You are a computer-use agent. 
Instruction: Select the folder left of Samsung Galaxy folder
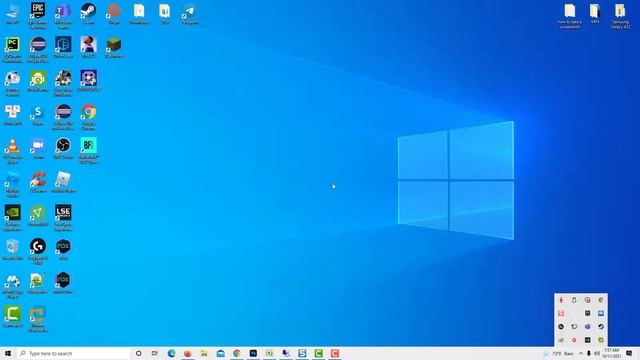[x=595, y=14]
